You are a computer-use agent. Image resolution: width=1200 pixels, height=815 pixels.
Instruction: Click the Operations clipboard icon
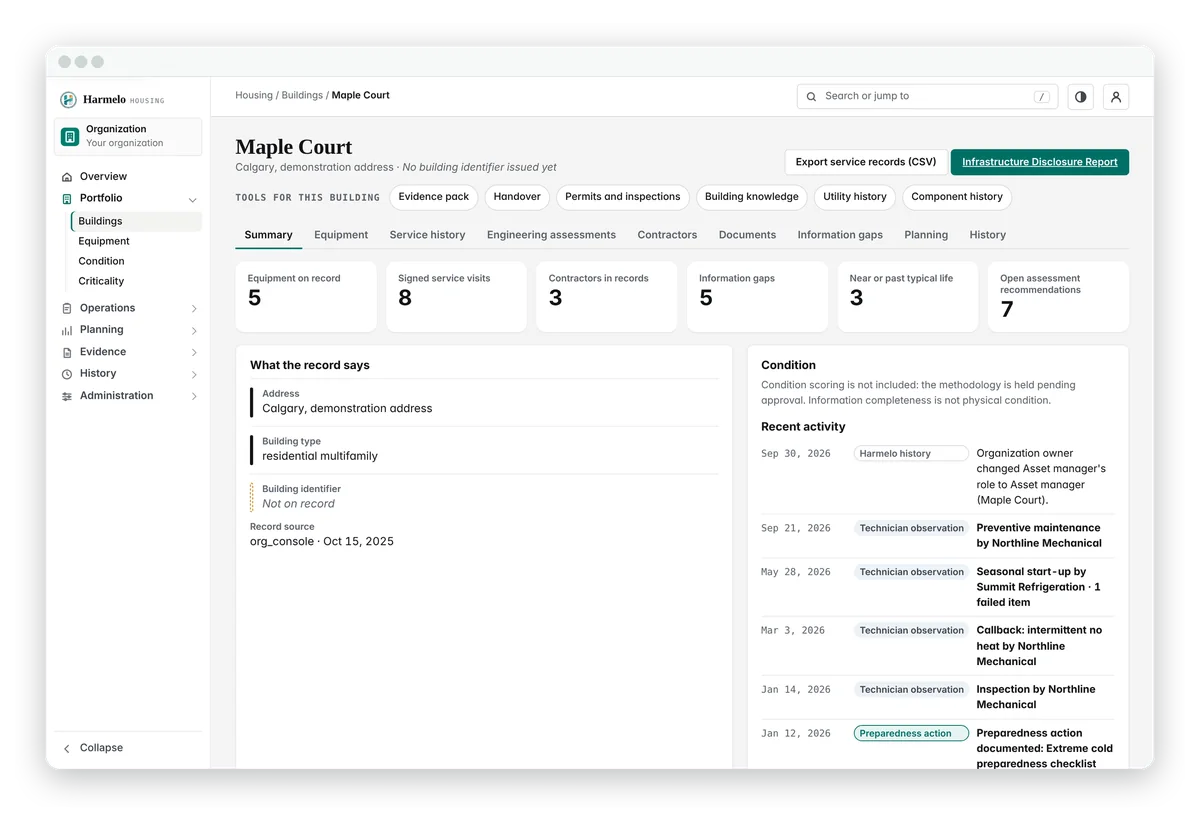click(67, 308)
